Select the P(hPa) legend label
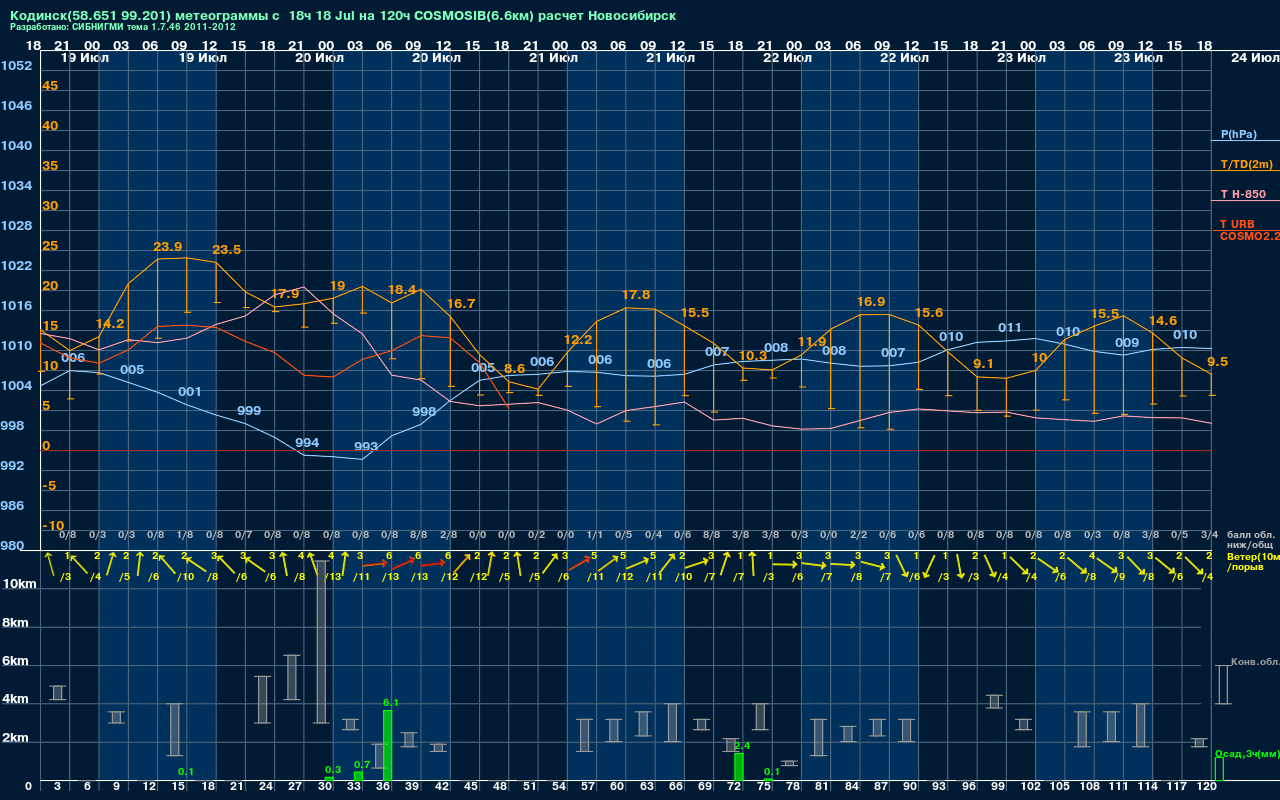Image resolution: width=1280 pixels, height=800 pixels. pyautogui.click(x=1238, y=134)
